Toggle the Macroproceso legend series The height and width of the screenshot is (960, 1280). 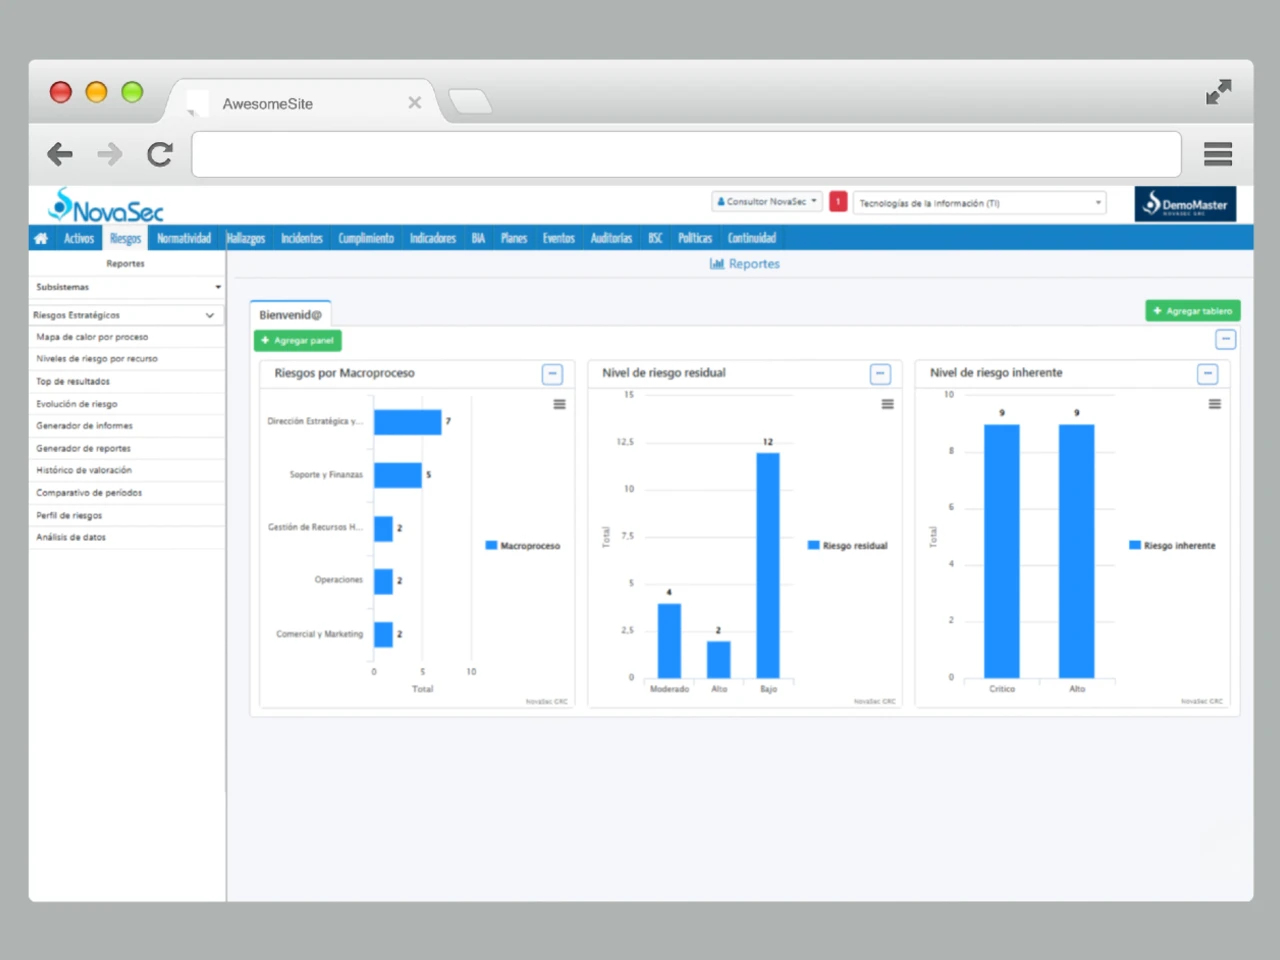[523, 546]
